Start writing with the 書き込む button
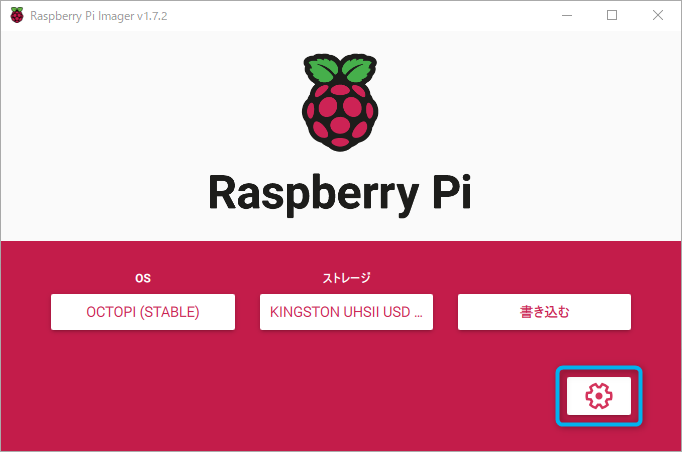682x452 pixels. [x=544, y=312]
